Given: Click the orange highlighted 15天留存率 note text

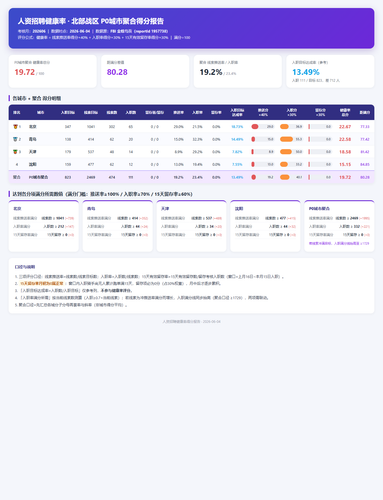Looking at the screenshot, I should (x=42, y=283).
